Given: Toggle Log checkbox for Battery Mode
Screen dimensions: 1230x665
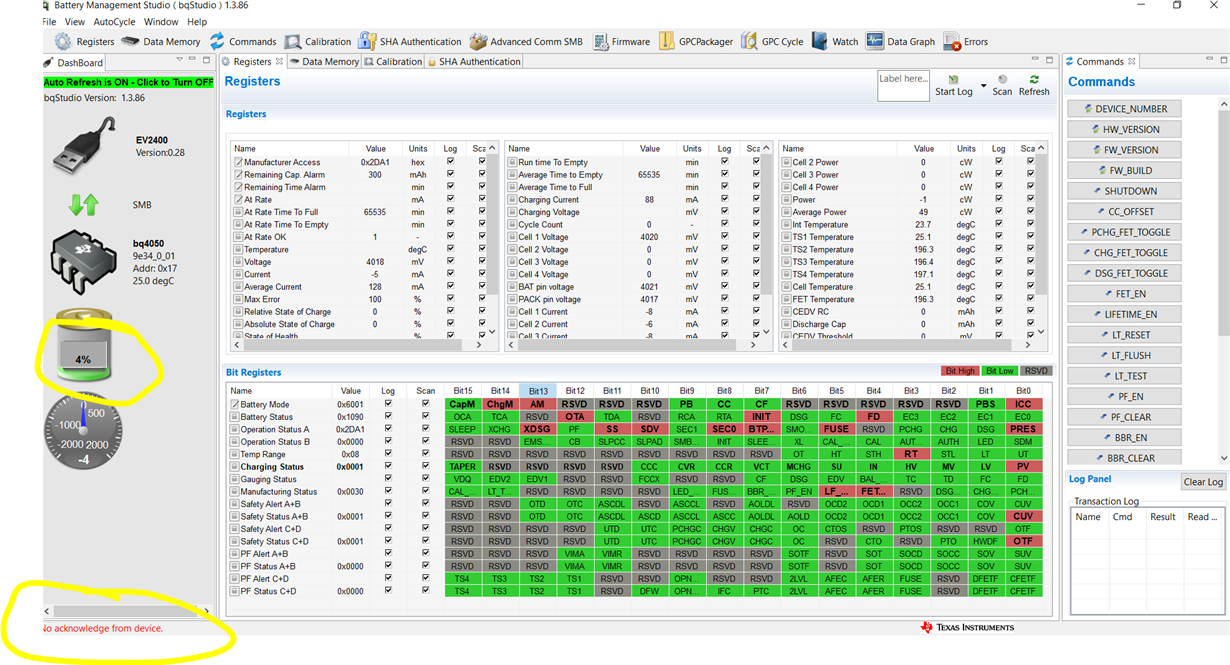Looking at the screenshot, I should coord(388,404).
